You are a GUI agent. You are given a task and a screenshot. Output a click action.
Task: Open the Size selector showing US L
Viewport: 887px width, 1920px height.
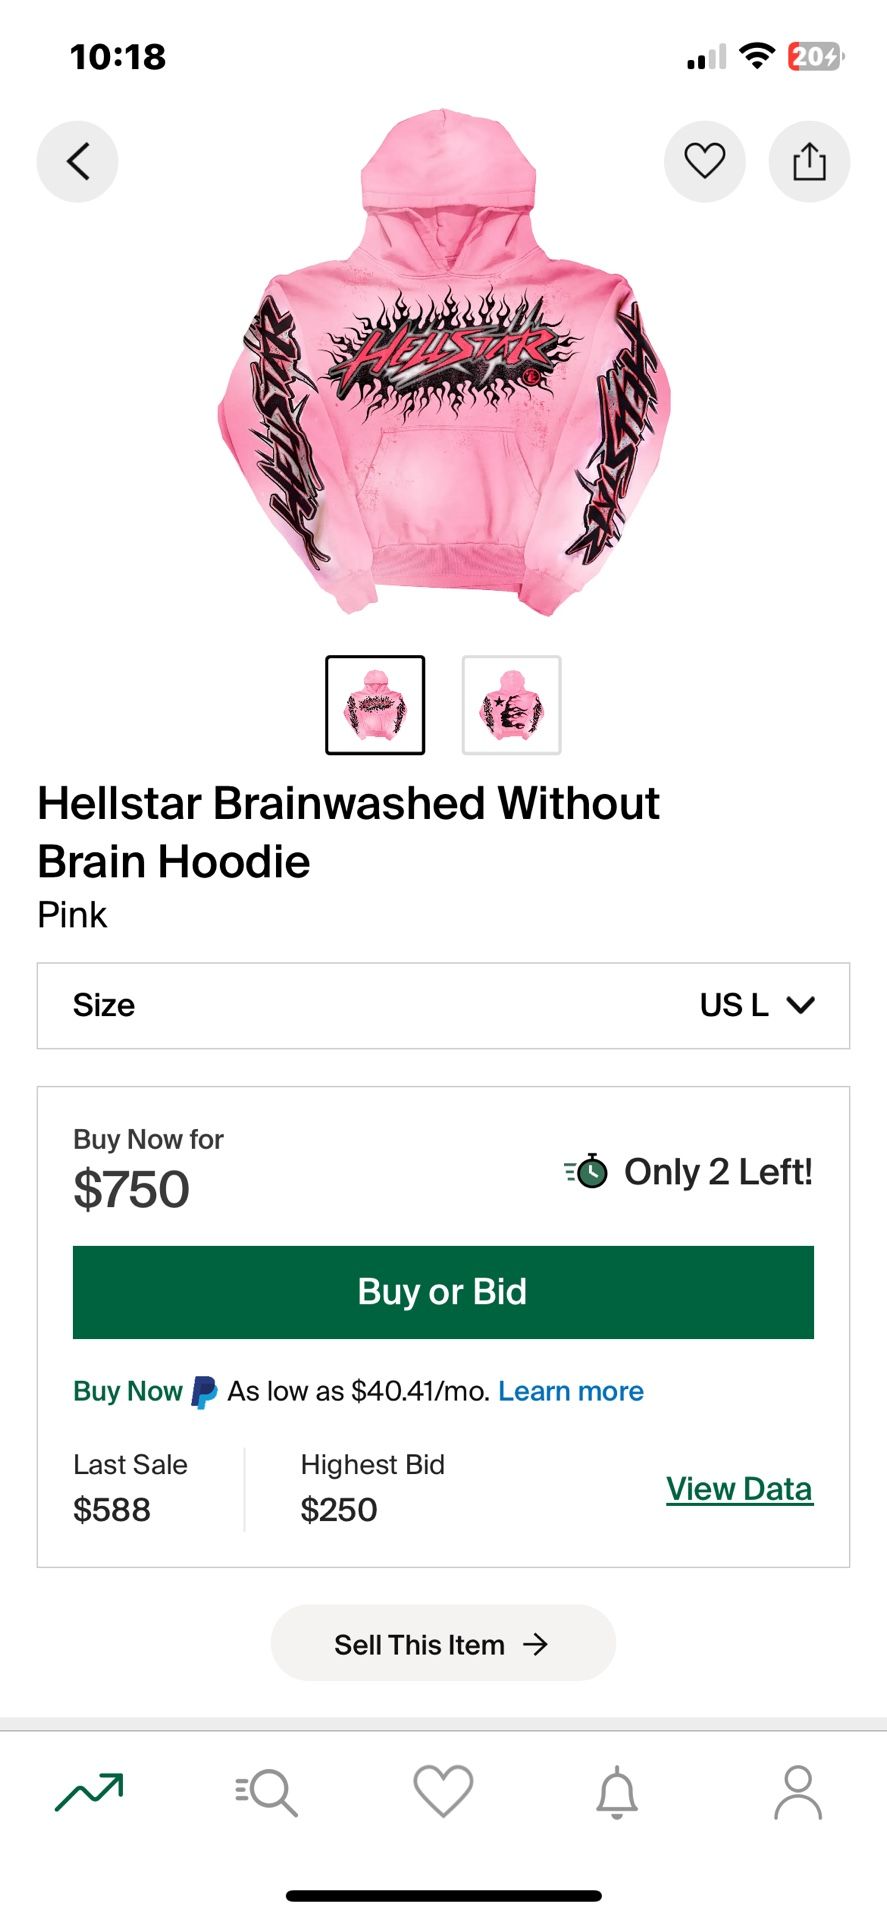(x=443, y=1006)
